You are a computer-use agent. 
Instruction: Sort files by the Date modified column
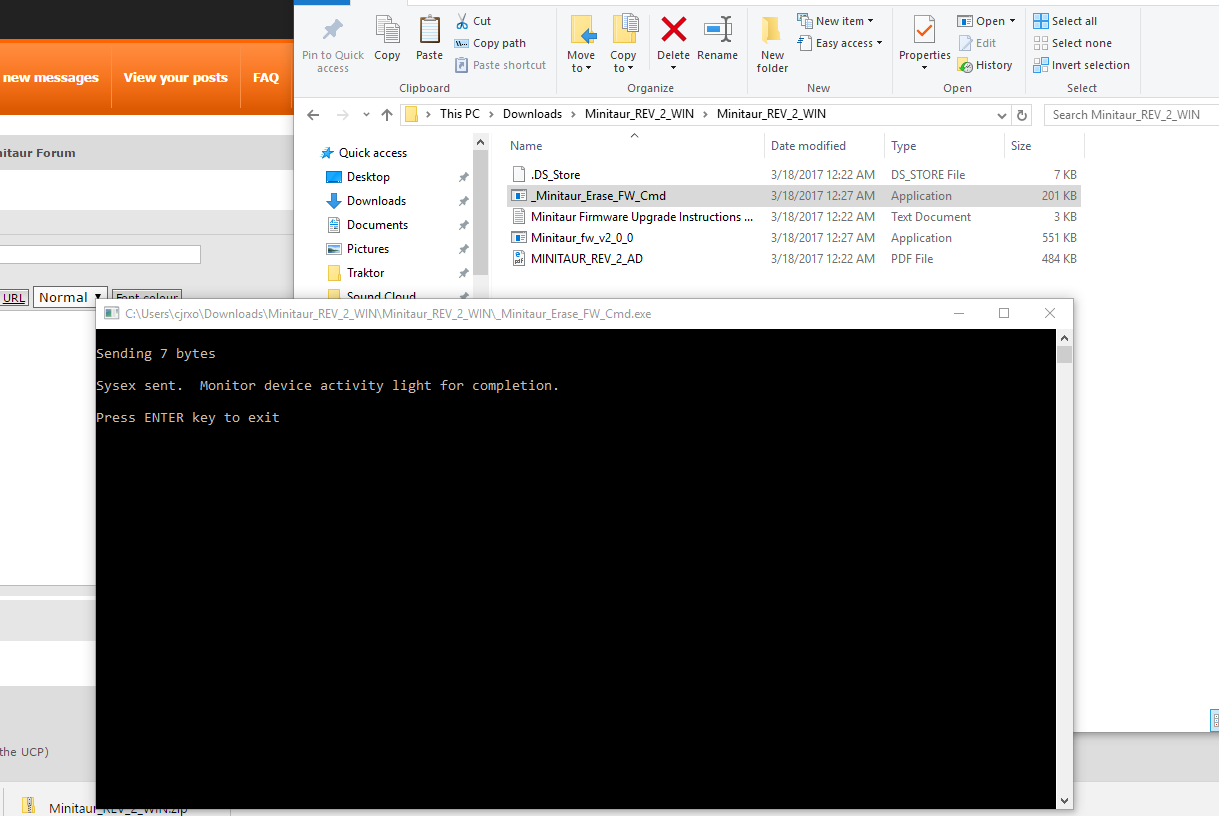coord(808,146)
